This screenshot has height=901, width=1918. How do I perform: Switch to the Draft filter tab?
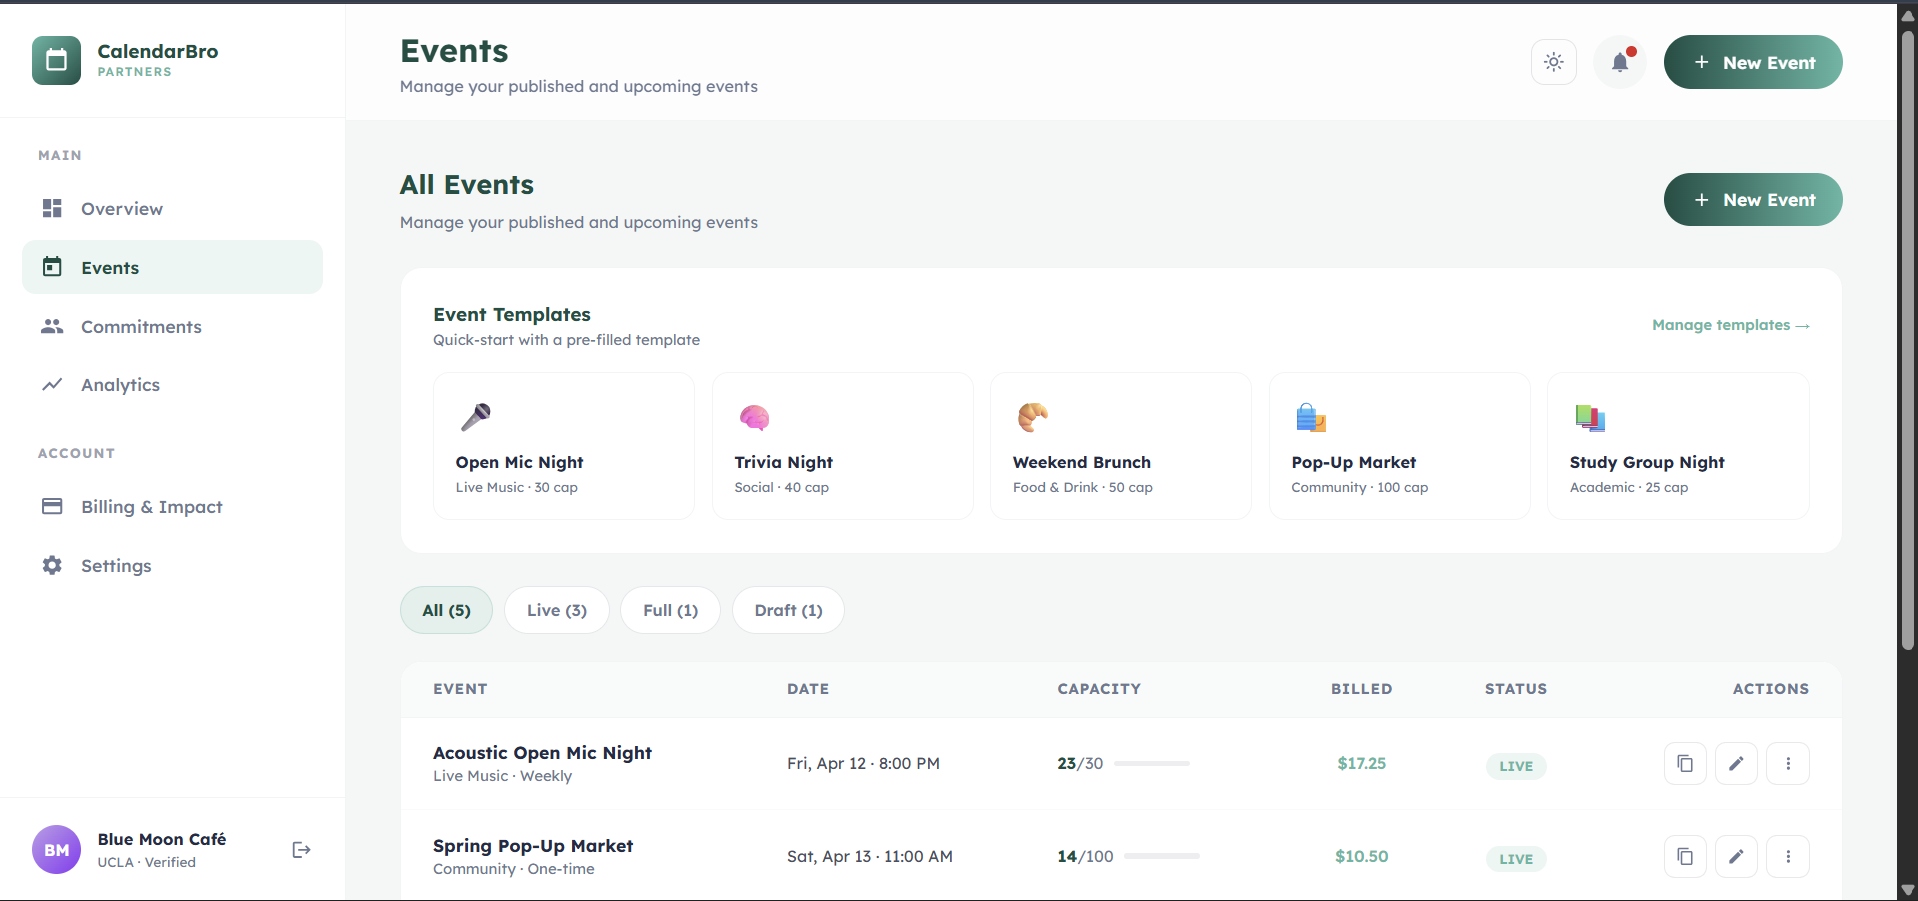(x=788, y=610)
